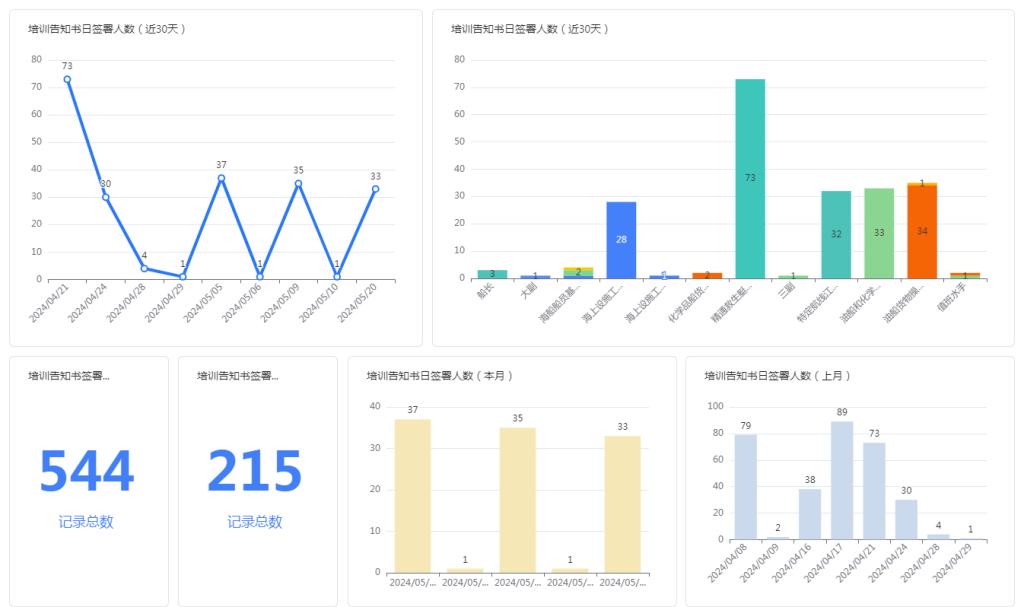Viewport: 1024px width, 607px height.
Task: Select the 2024/05/09 point on line chart
Action: point(298,183)
